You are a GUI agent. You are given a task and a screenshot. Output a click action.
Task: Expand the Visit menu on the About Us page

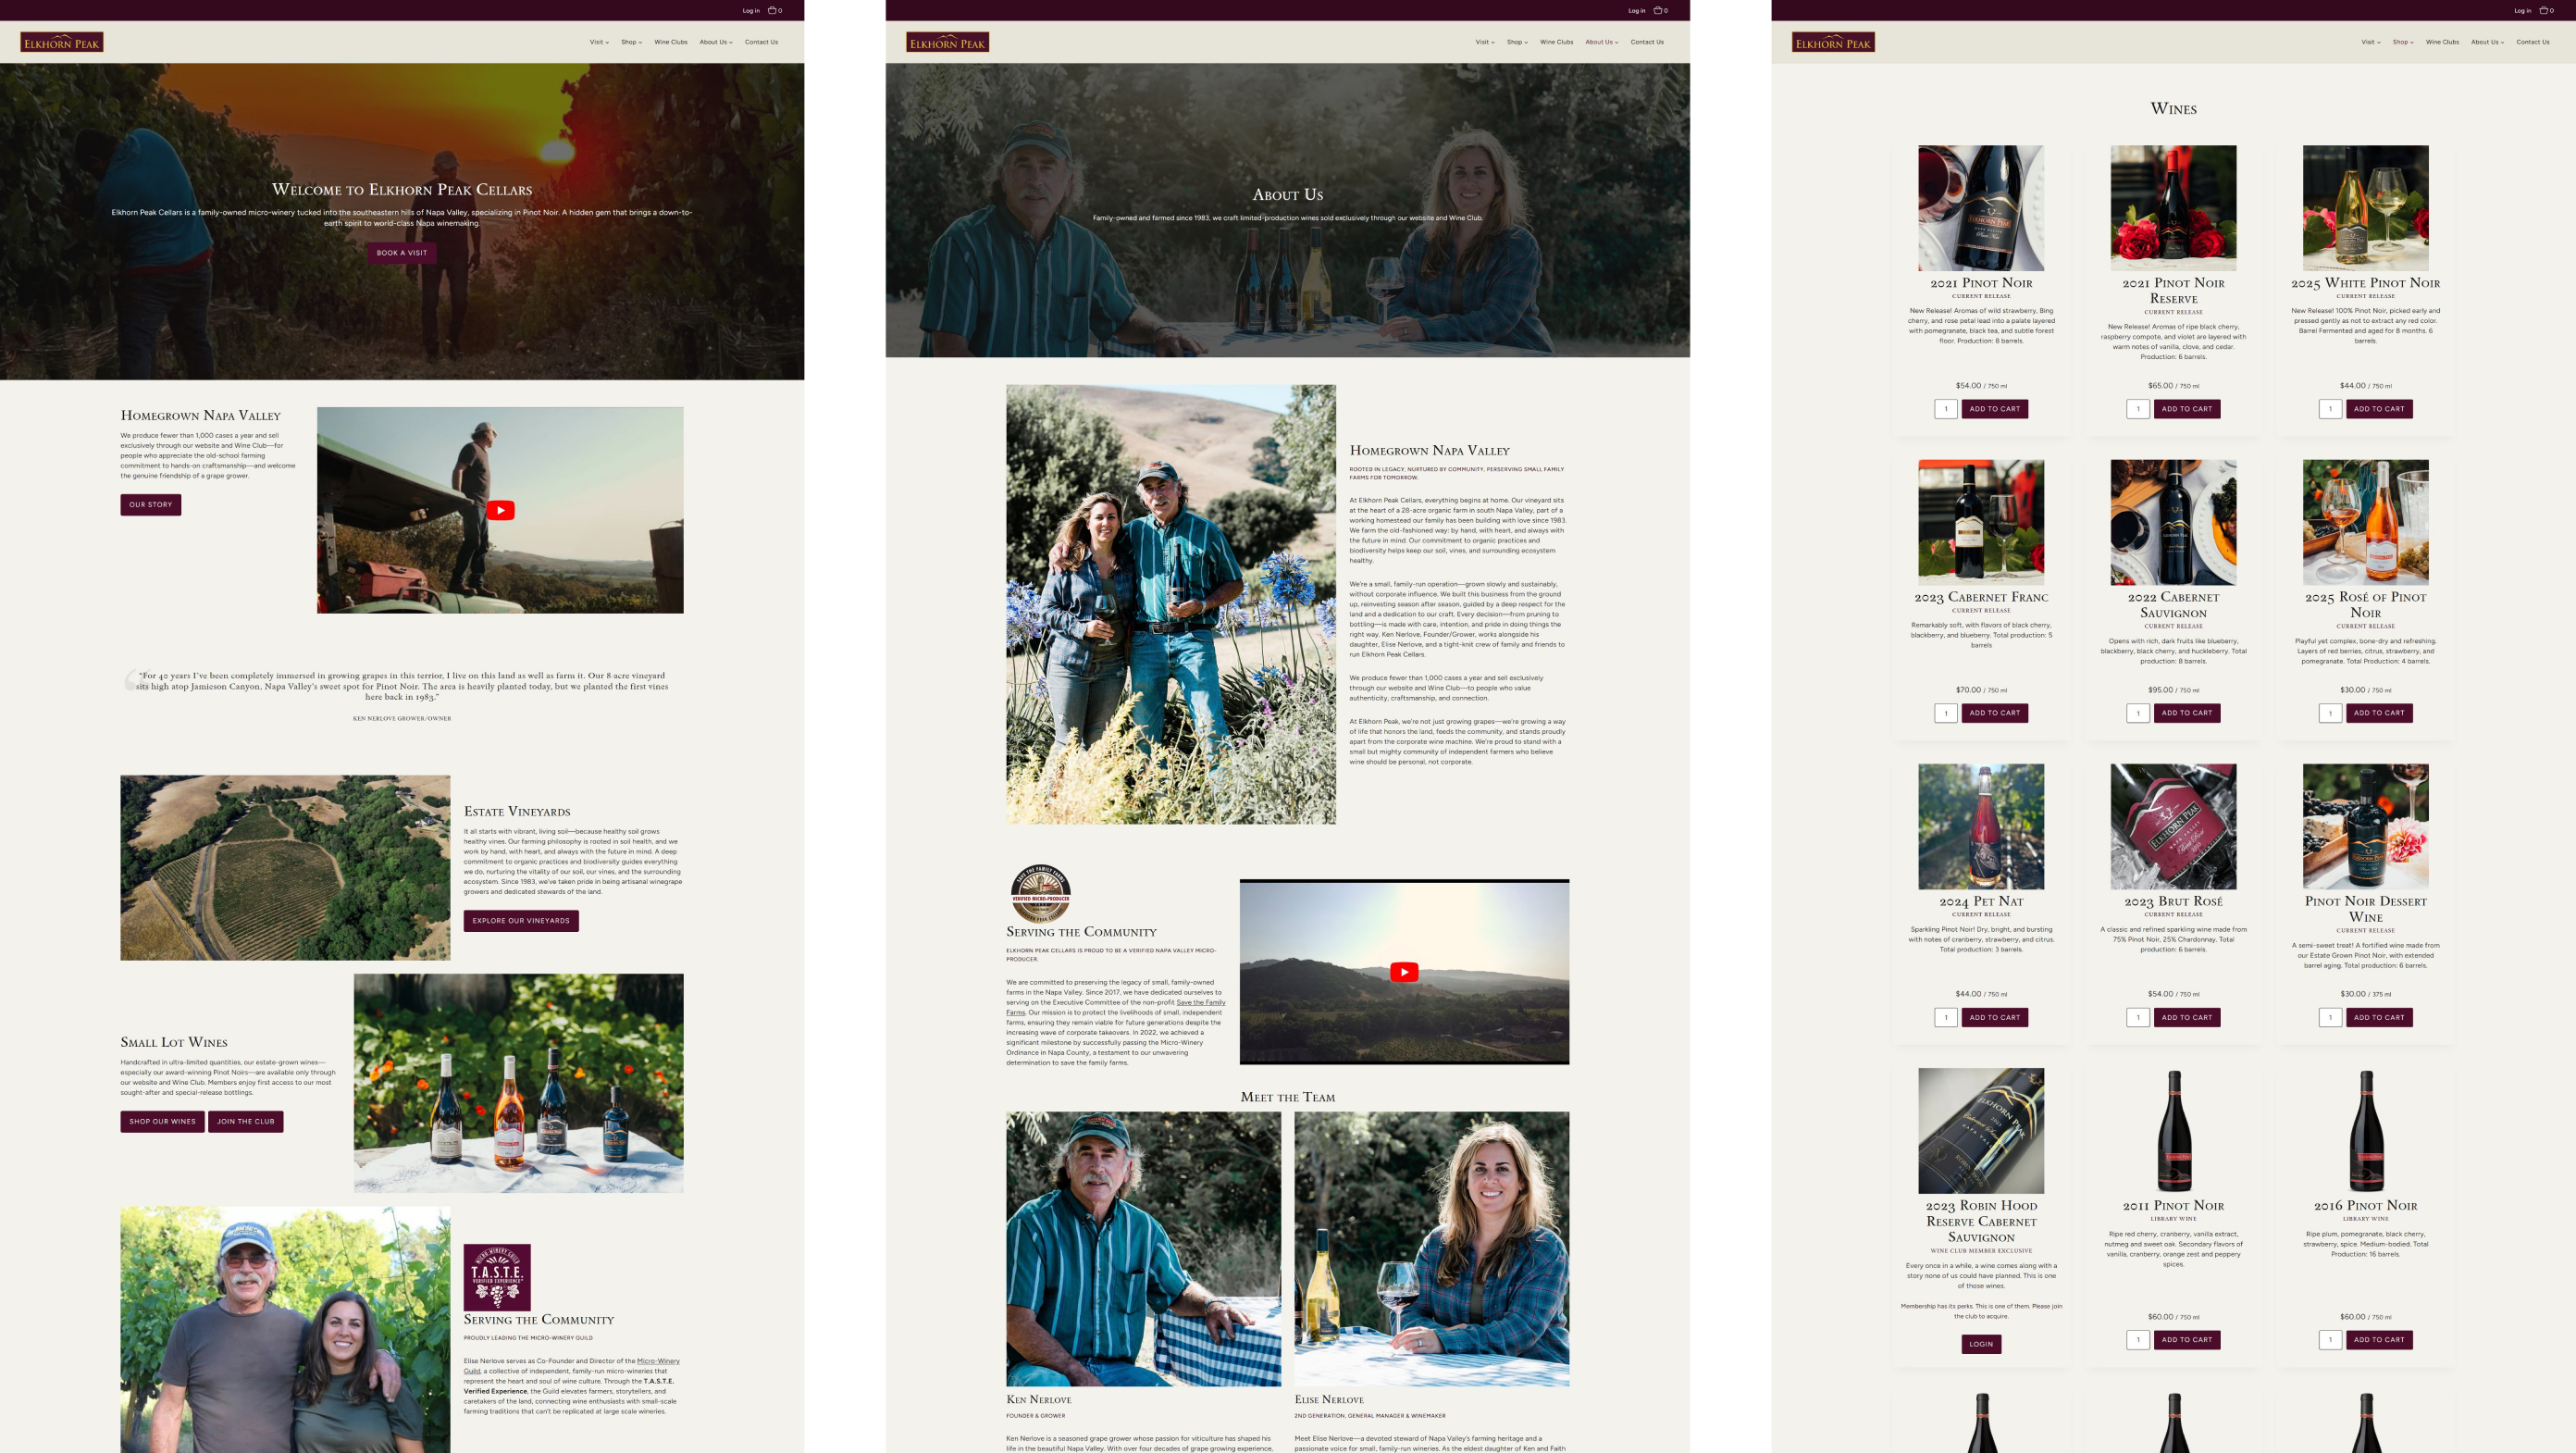(1485, 42)
